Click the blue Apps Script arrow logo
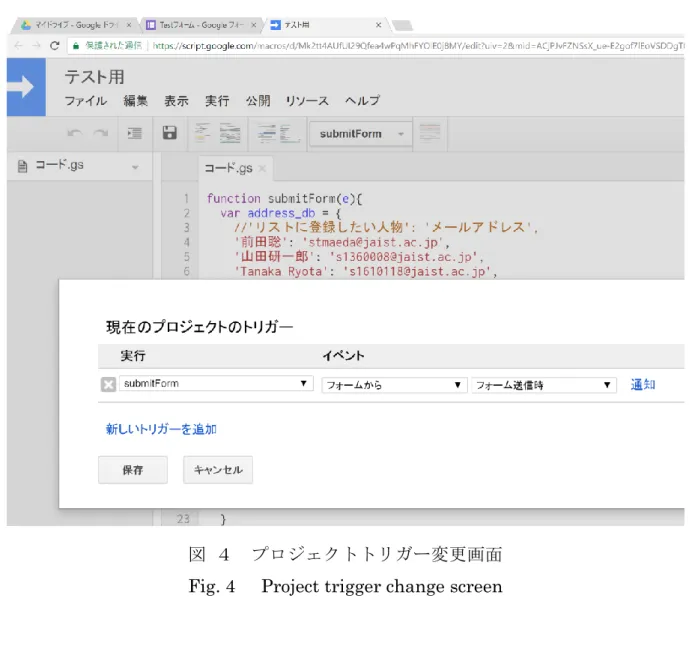Screen dimensions: 698x649 click(x=26, y=87)
